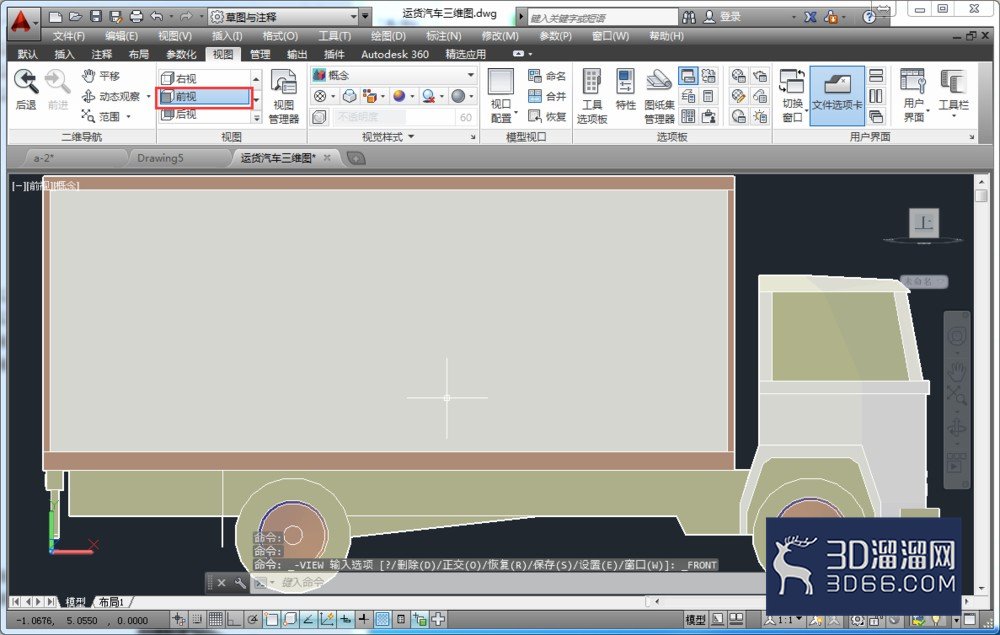Activate the 动态观察 orbit tool

click(89, 96)
